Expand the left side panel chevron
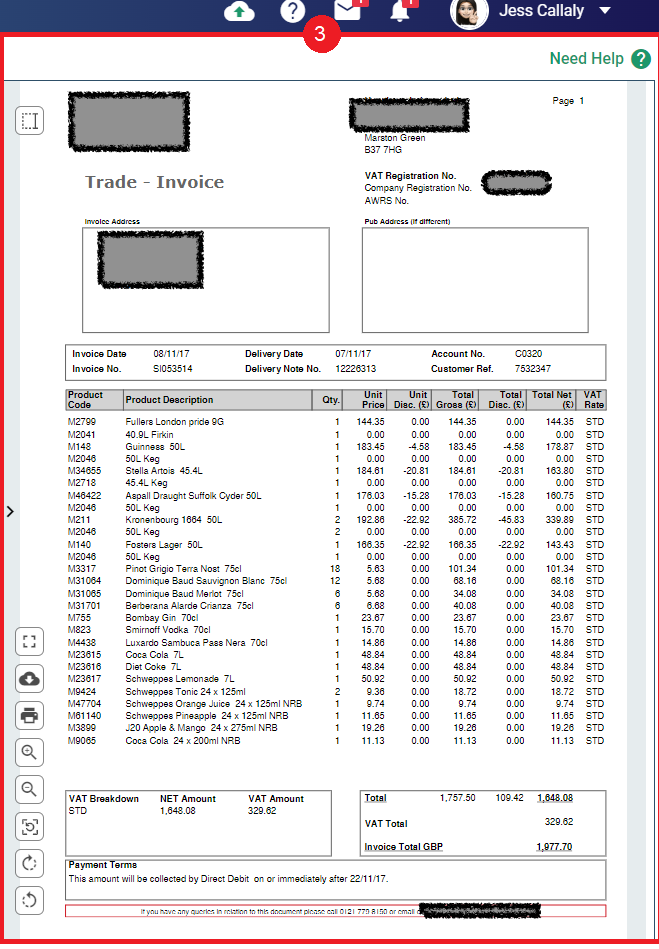Image resolution: width=659 pixels, height=949 pixels. (10, 511)
